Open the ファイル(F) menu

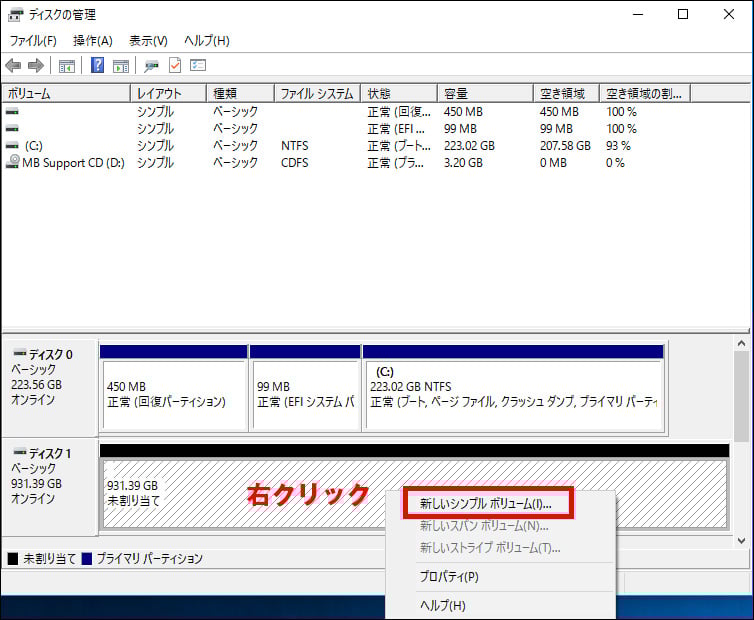pyautogui.click(x=33, y=41)
